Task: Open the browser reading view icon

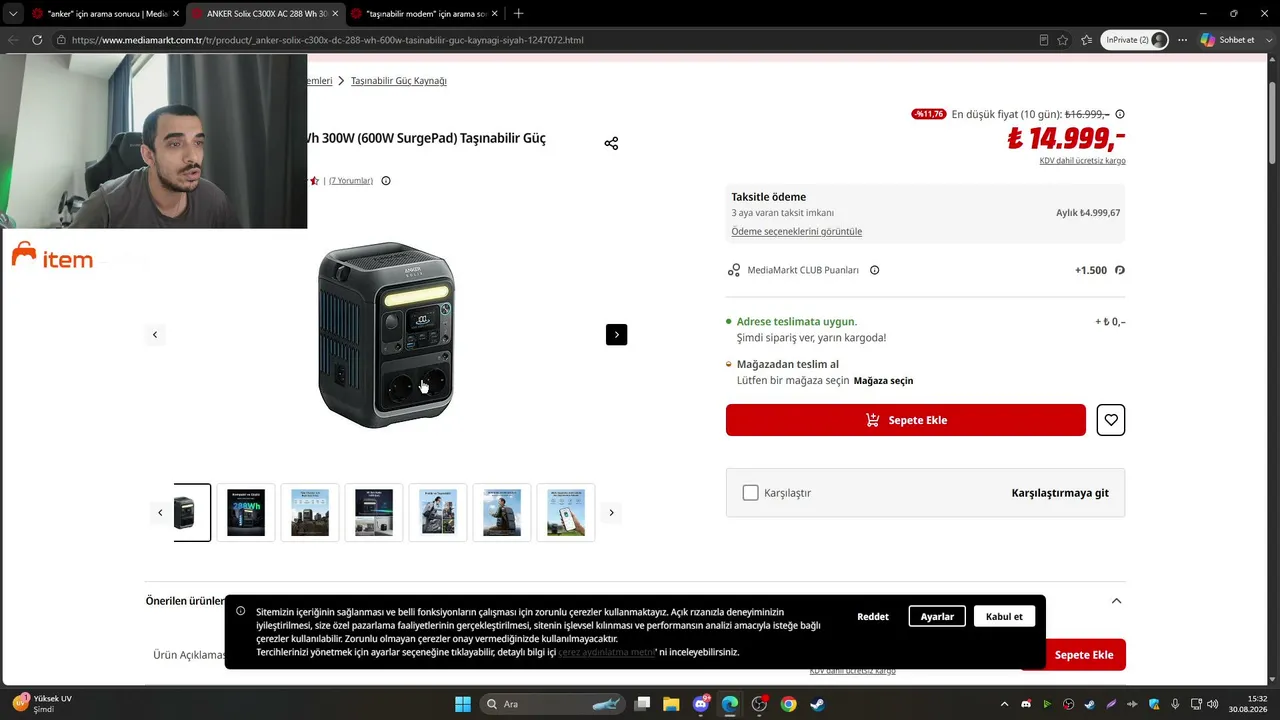Action: tap(1044, 40)
